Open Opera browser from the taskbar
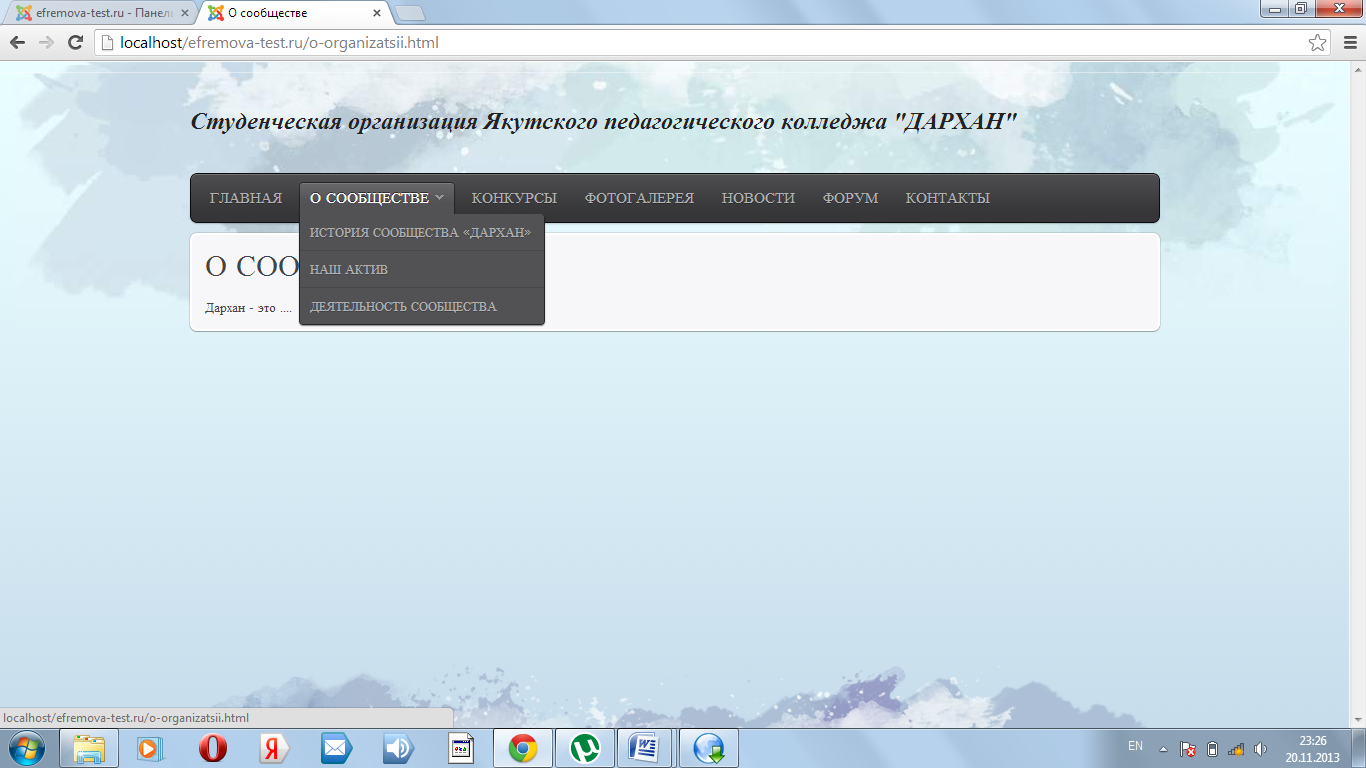This screenshot has height=768, width=1366. click(x=212, y=748)
